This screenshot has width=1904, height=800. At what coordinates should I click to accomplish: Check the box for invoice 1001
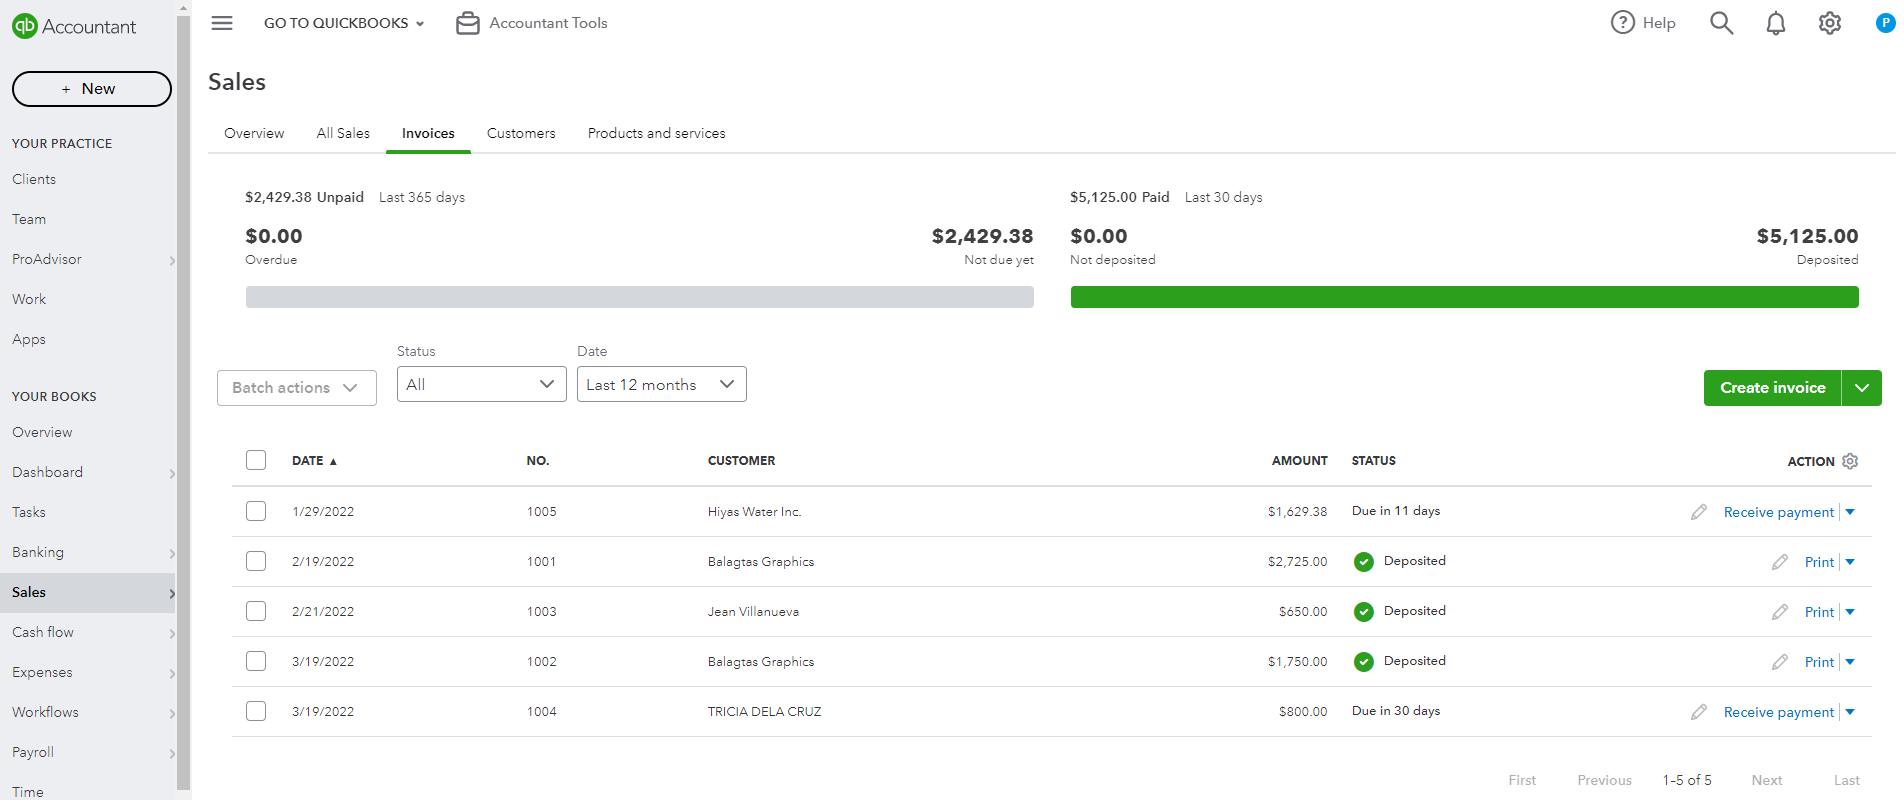tap(256, 561)
